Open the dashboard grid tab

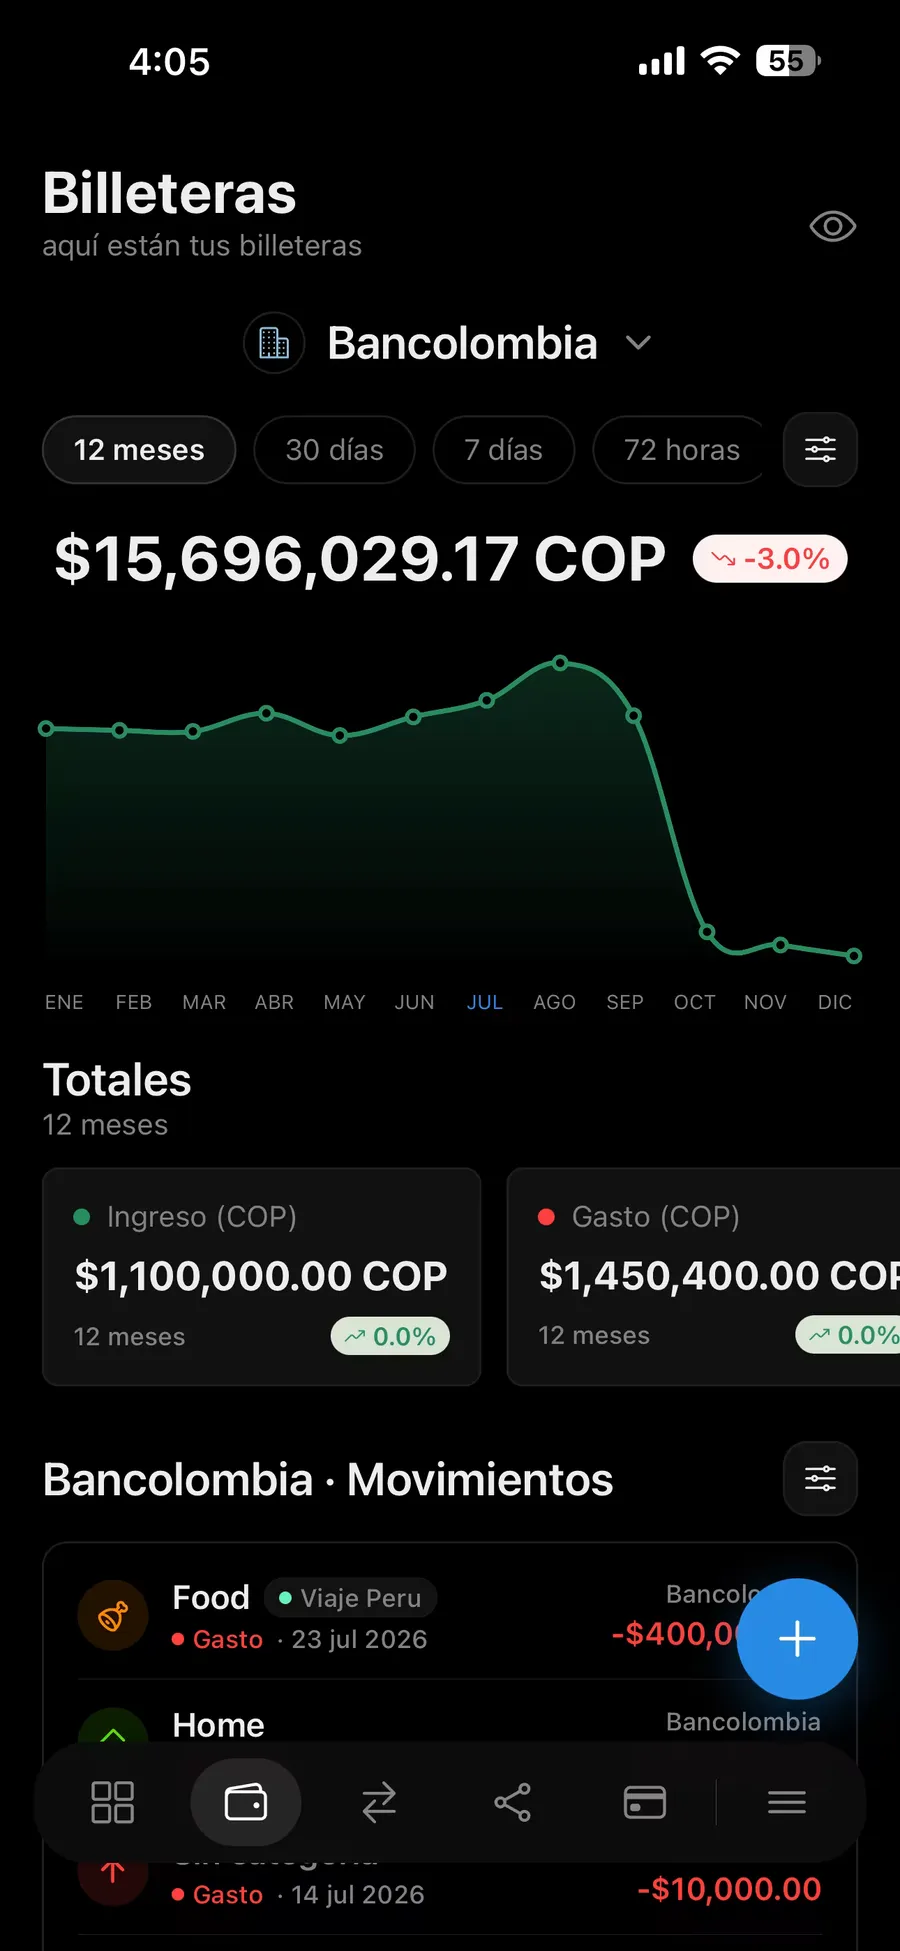[112, 1802]
